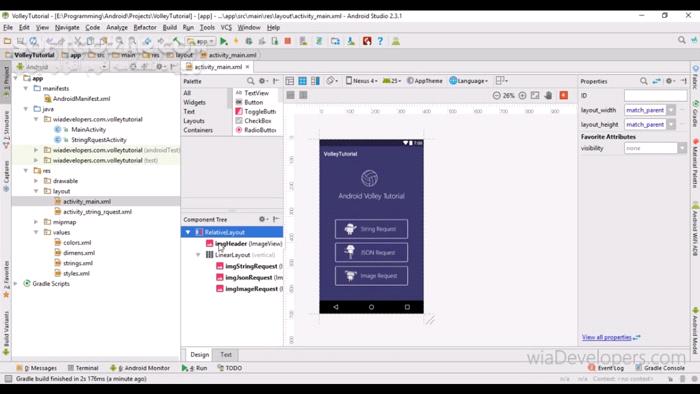
Task: Click the AppTheme selector button
Action: [x=425, y=81]
